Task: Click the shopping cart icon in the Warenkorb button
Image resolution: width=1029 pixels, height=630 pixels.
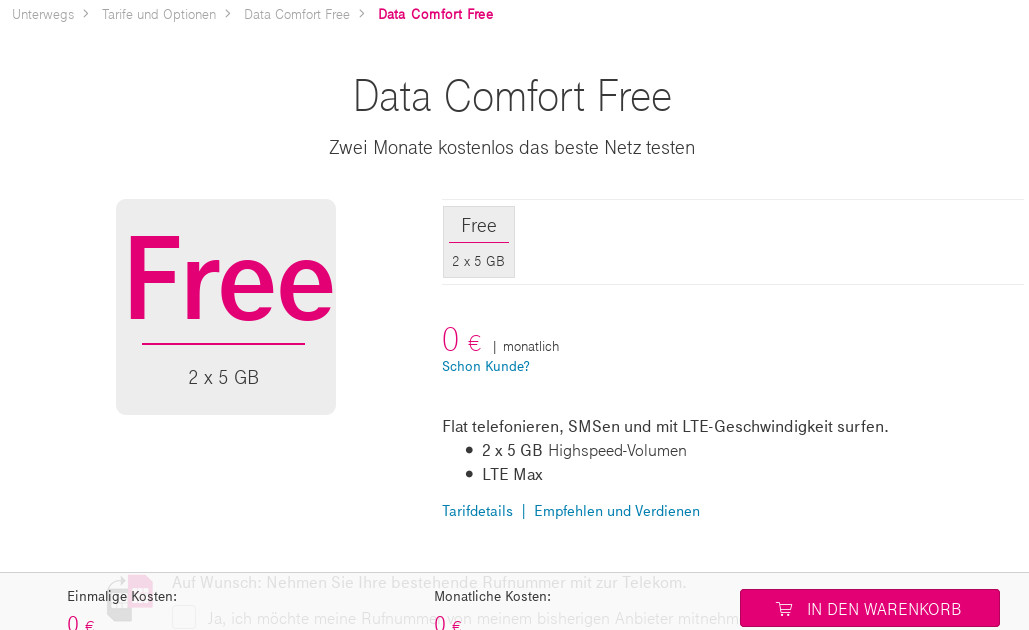Action: 785,609
